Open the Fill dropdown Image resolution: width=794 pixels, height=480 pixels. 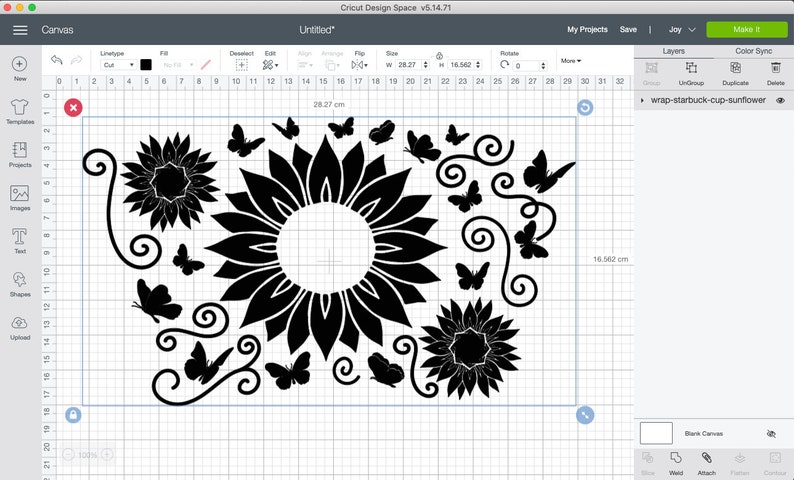pyautogui.click(x=178, y=65)
